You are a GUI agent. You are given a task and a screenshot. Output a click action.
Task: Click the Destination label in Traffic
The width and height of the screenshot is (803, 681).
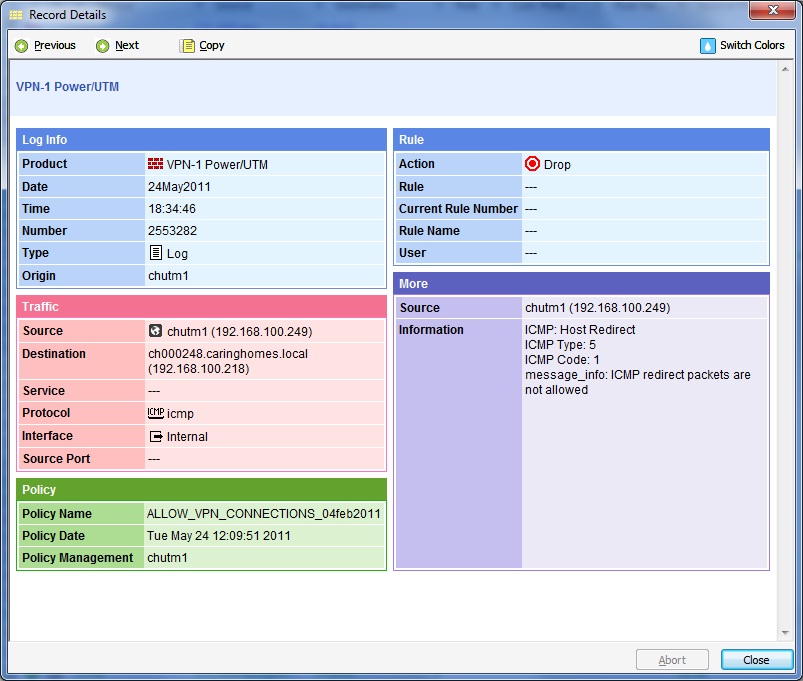54,354
